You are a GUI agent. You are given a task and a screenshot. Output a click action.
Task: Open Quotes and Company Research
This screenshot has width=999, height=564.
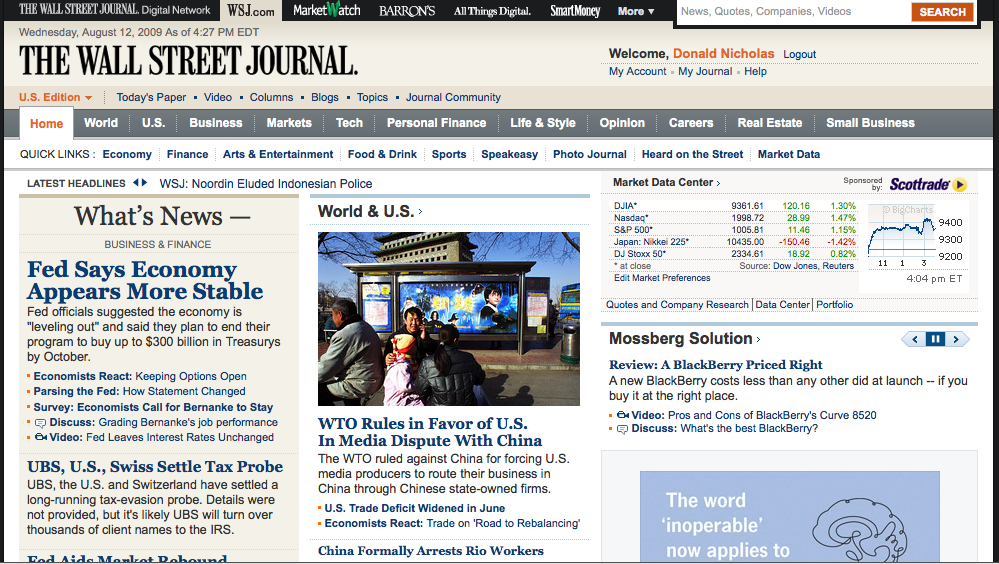(677, 305)
